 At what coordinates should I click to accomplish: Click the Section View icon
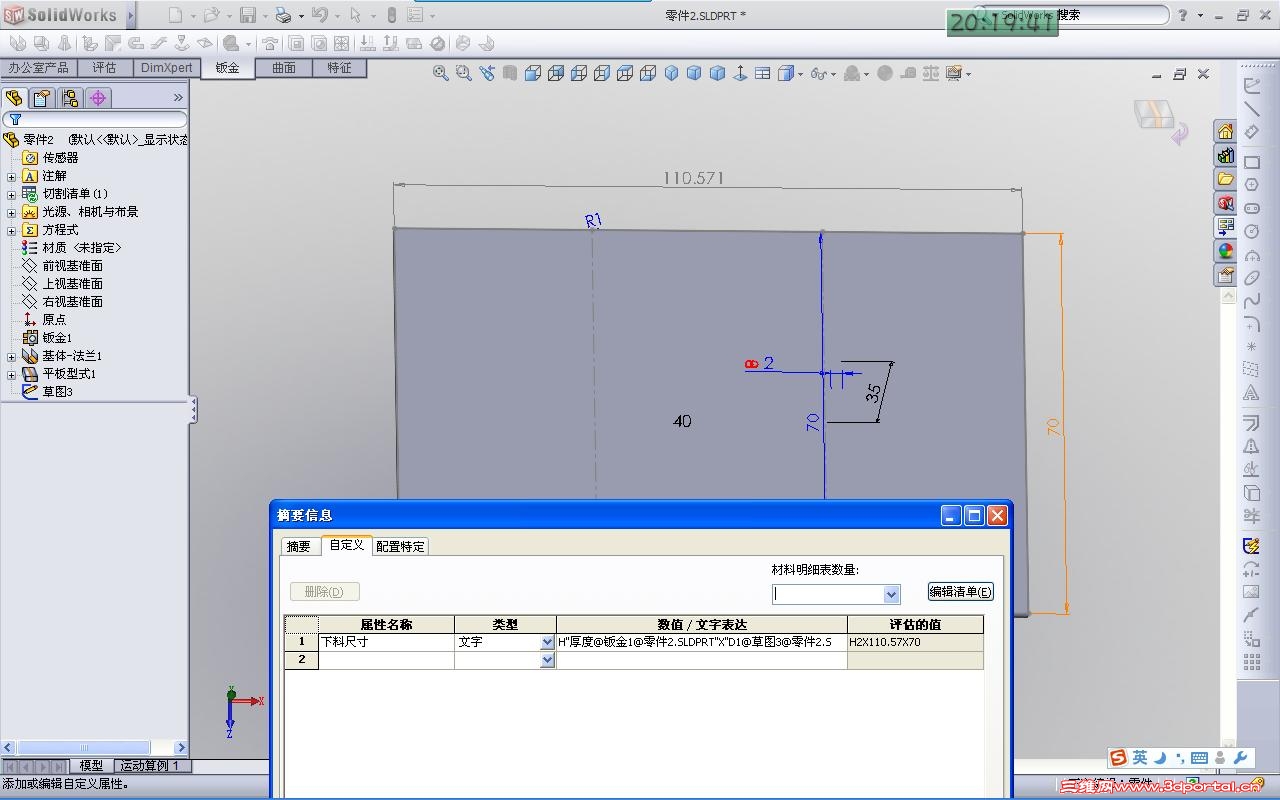tap(510, 73)
